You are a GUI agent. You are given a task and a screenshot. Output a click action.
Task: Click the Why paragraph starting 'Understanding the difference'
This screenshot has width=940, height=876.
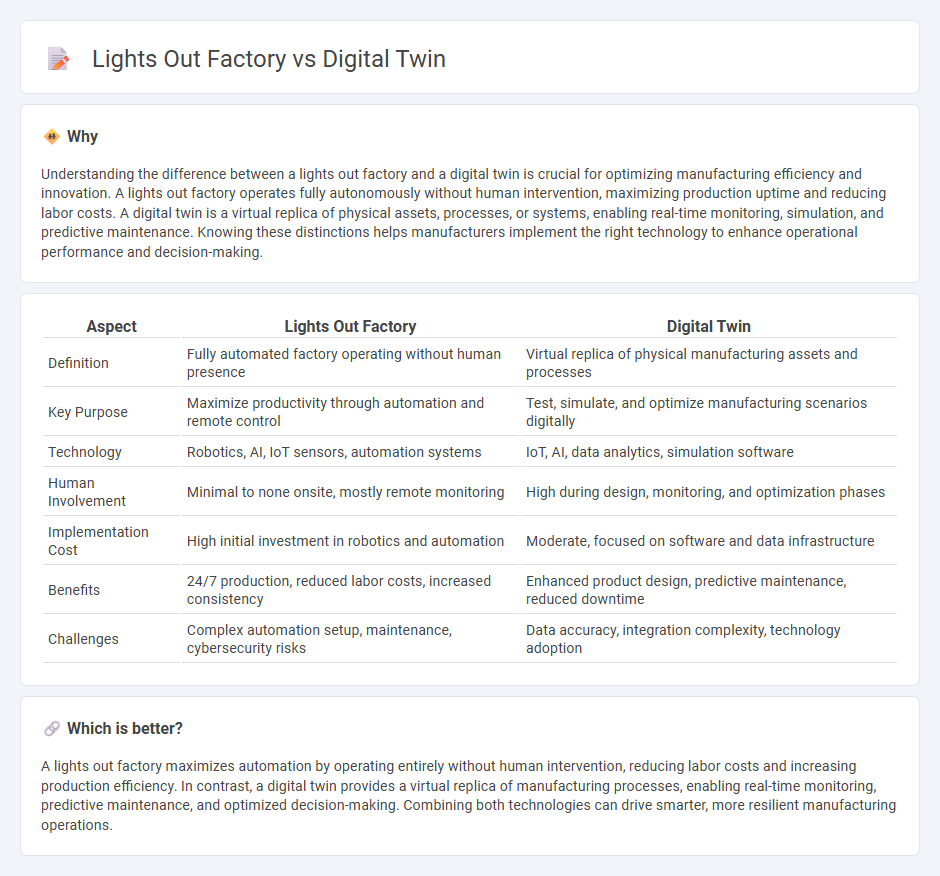463,213
